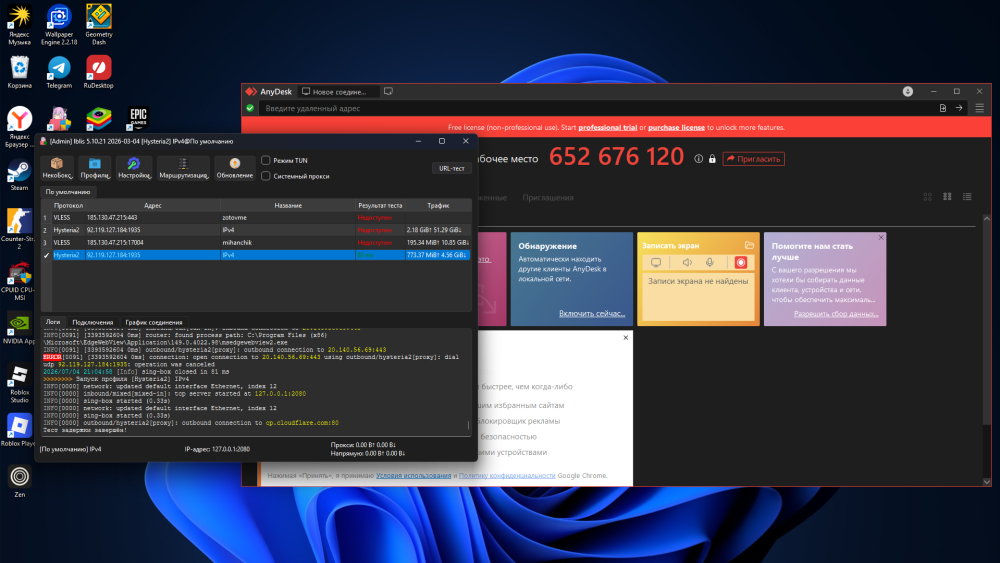Switch AnyDesk to medium tiles view icon

pyautogui.click(x=947, y=197)
